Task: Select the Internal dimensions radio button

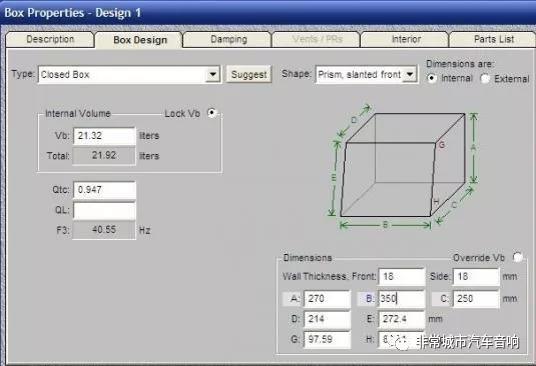Action: (x=432, y=78)
